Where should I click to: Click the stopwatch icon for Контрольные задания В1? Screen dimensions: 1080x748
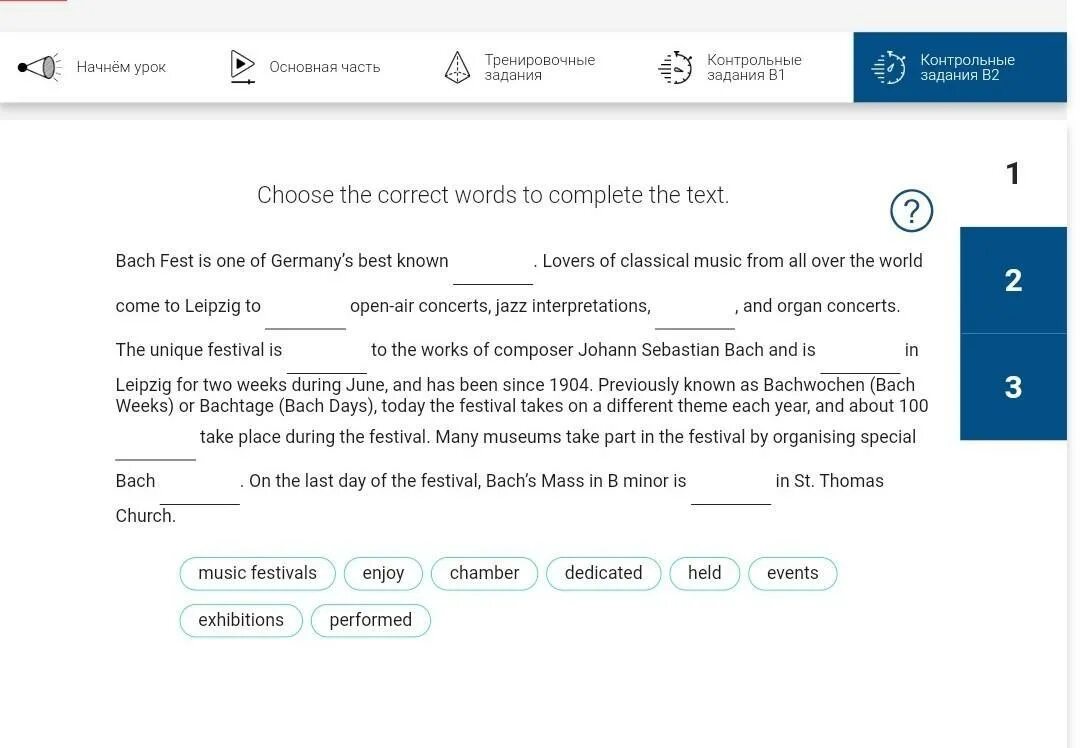point(675,67)
